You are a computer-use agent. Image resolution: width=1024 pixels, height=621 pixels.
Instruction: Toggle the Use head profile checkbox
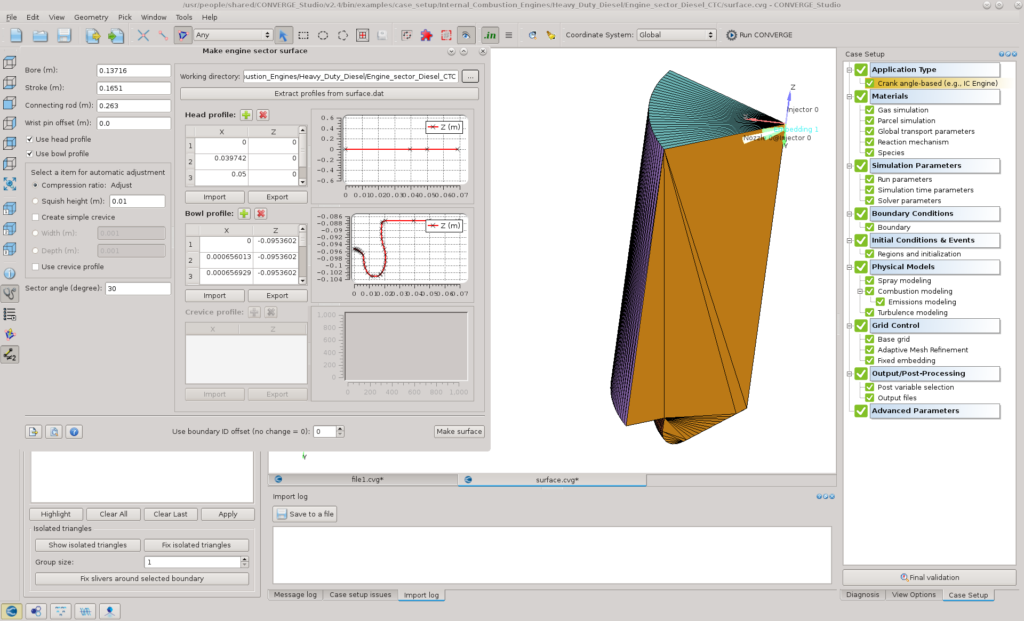pos(29,139)
